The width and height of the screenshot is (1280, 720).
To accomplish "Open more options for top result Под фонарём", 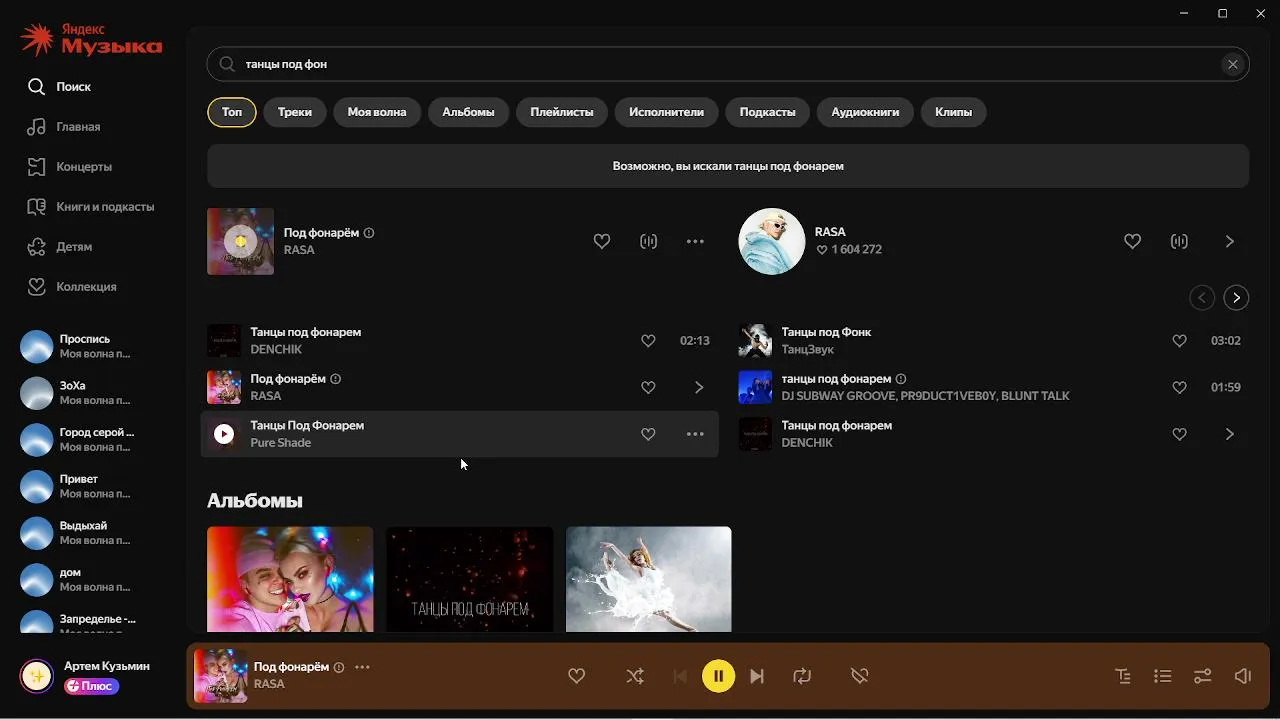I will click(x=696, y=241).
